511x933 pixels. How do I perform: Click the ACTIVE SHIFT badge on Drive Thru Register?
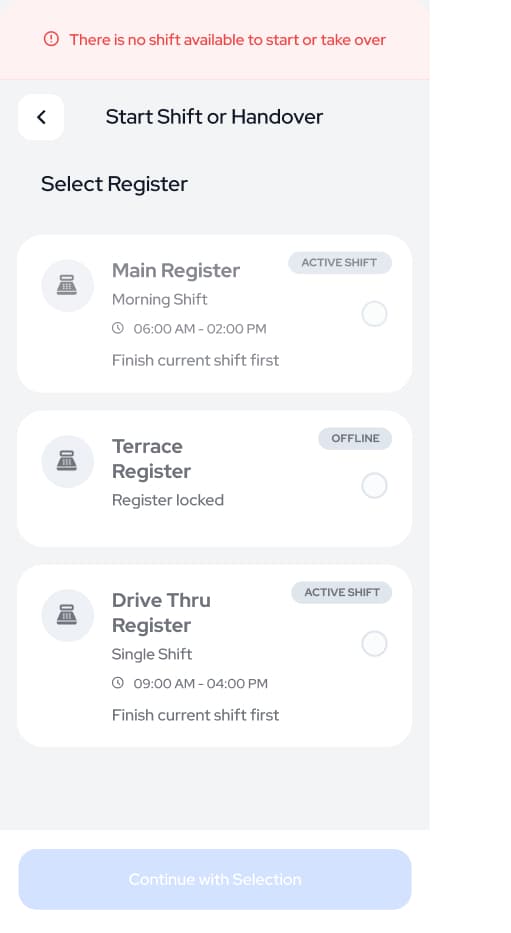click(x=341, y=592)
